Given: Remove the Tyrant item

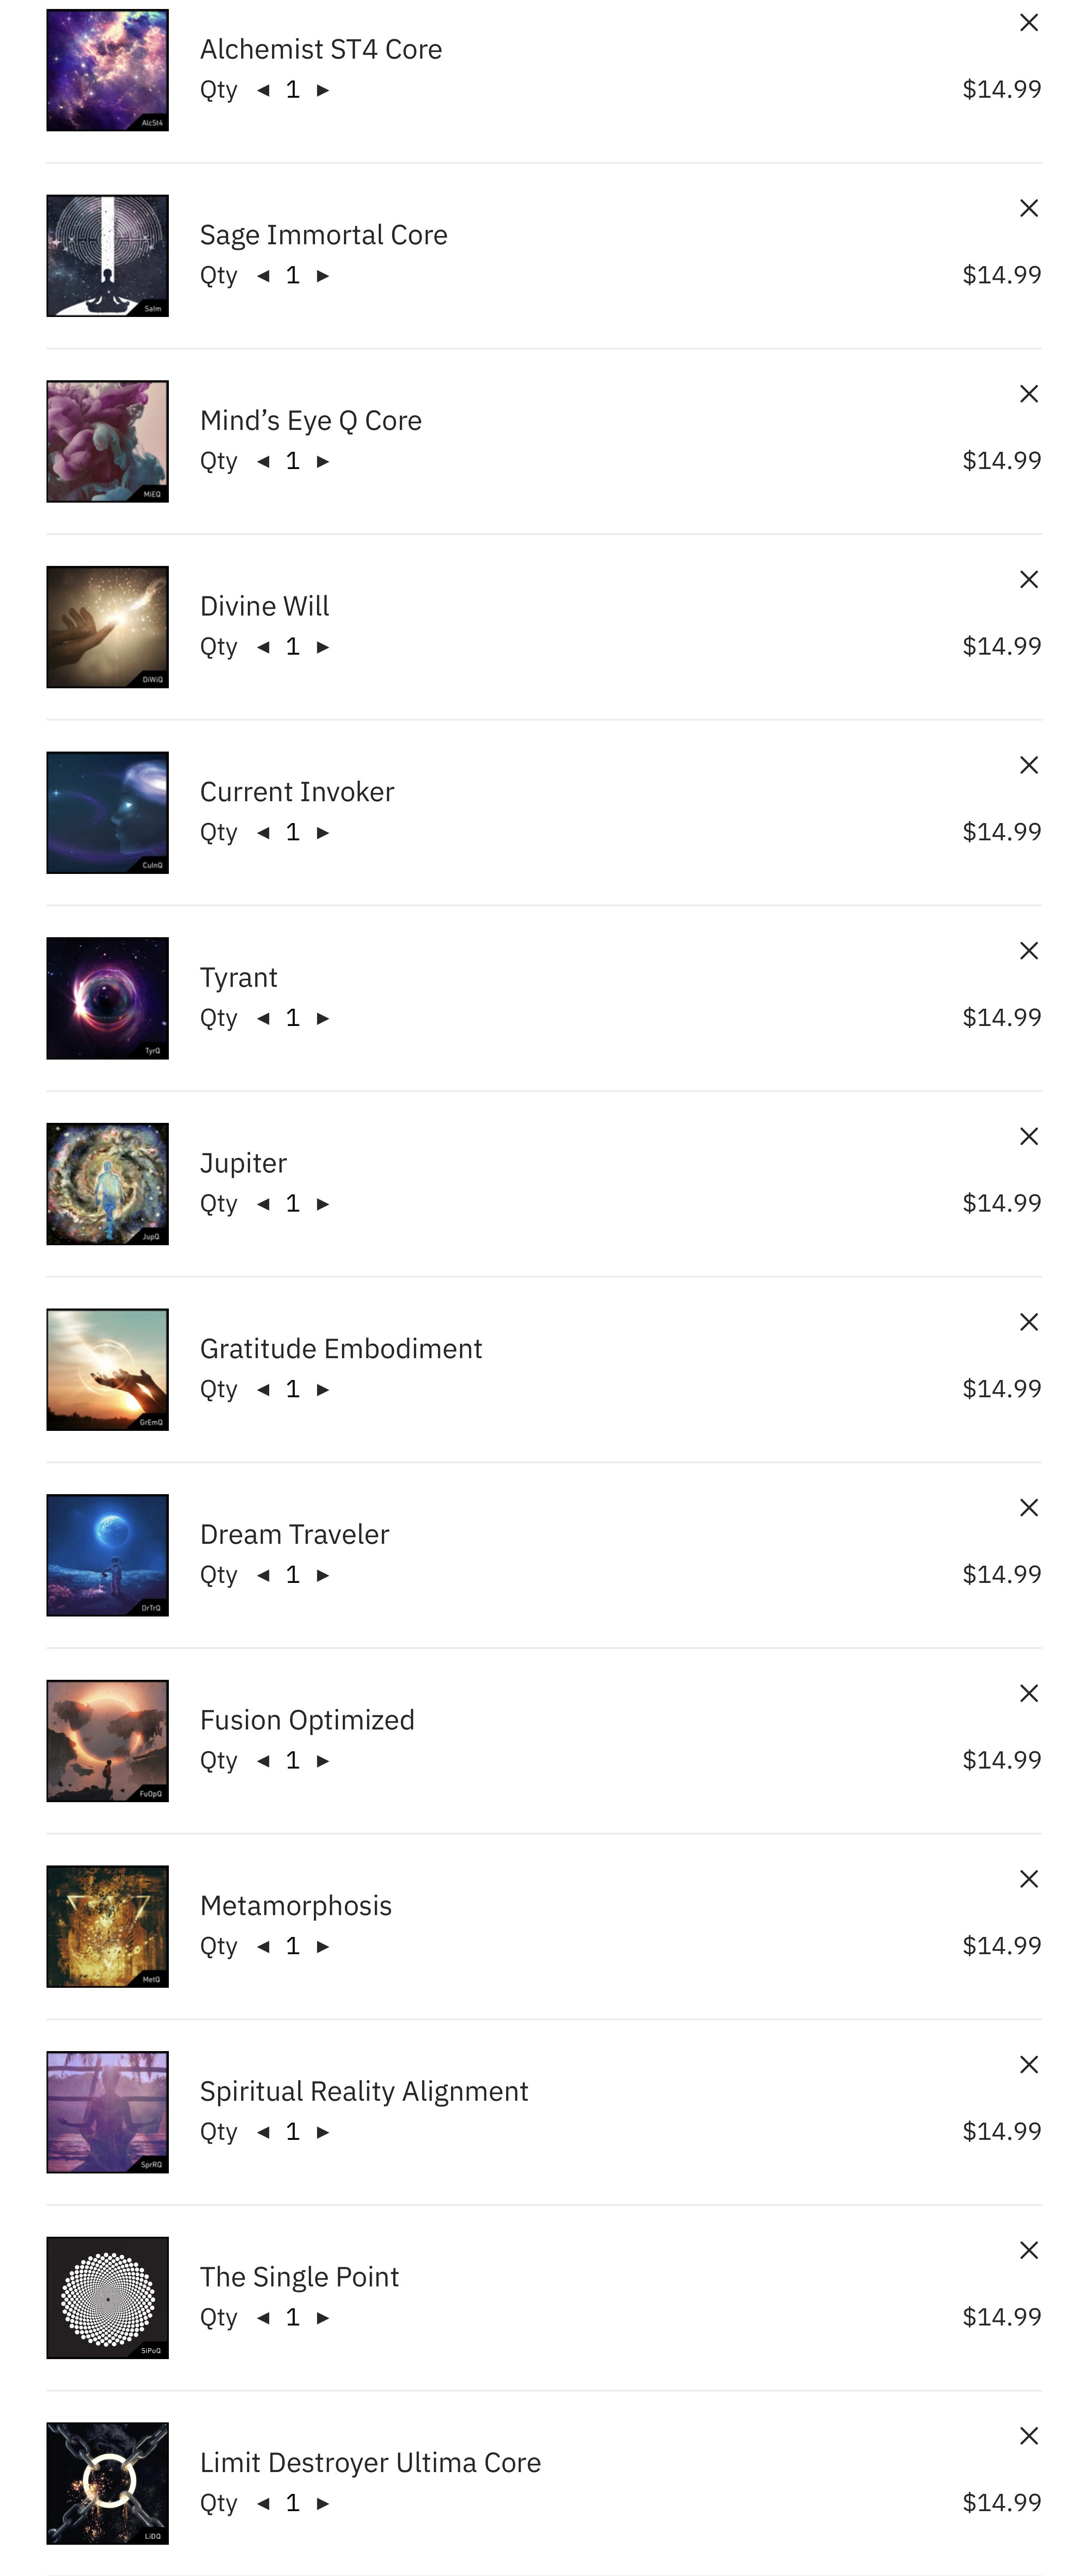Looking at the screenshot, I should [x=1028, y=951].
